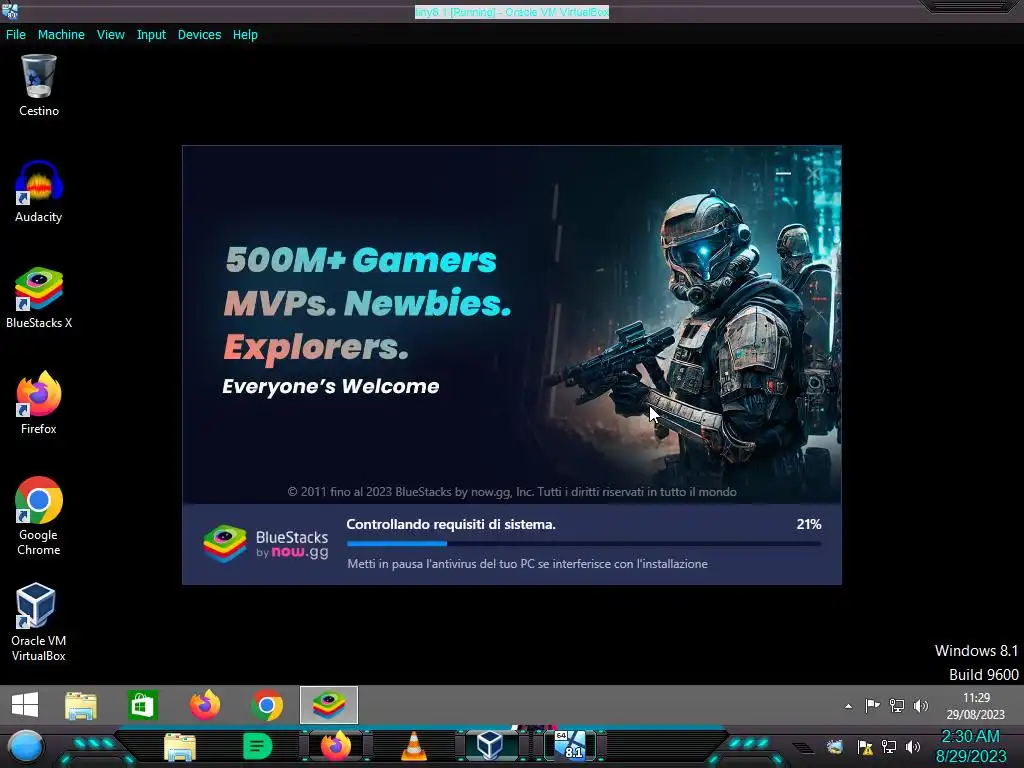Select the BlueStacks X desktop shortcut

pos(39,298)
